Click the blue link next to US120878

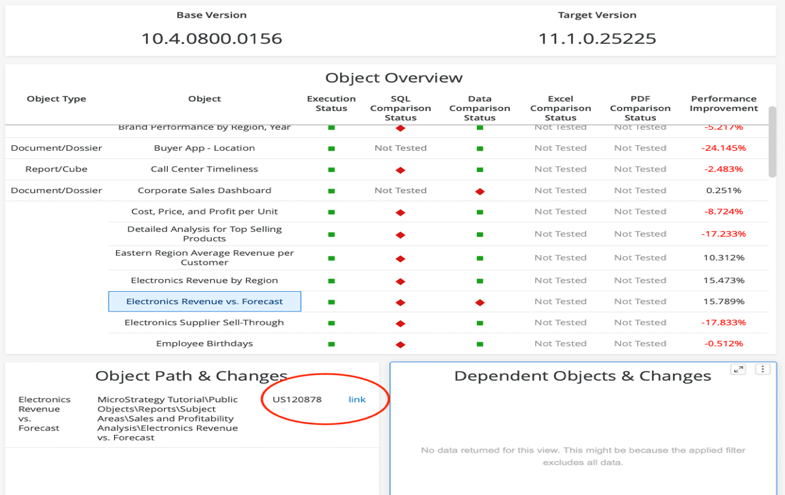[x=357, y=400]
